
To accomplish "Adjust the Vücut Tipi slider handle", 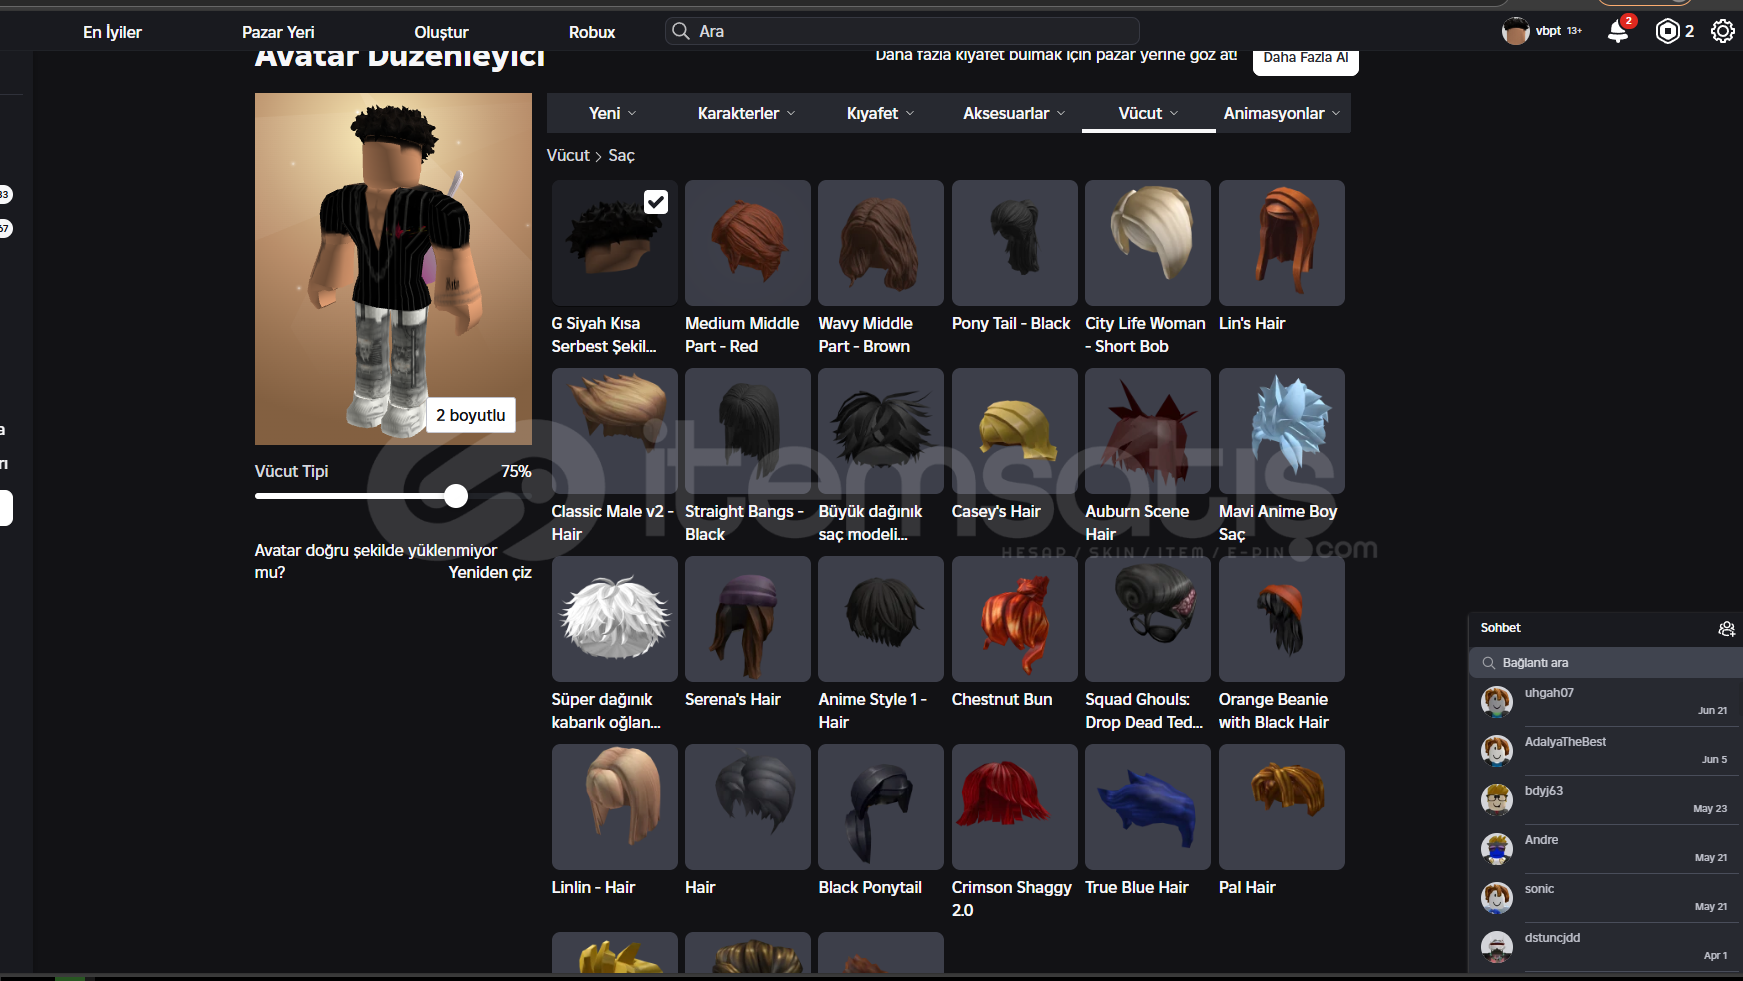I will click(x=456, y=496).
